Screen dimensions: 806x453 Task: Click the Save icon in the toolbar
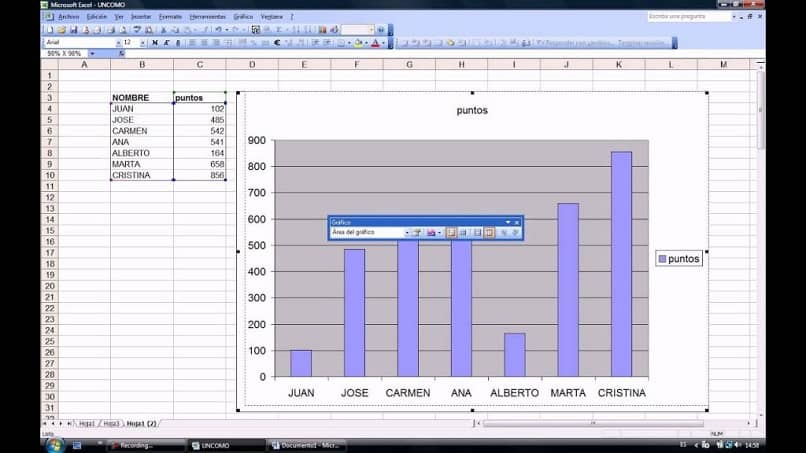pos(71,30)
